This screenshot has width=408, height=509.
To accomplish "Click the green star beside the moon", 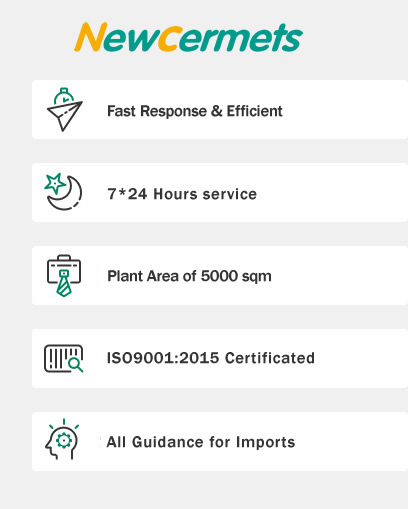I will (55, 183).
